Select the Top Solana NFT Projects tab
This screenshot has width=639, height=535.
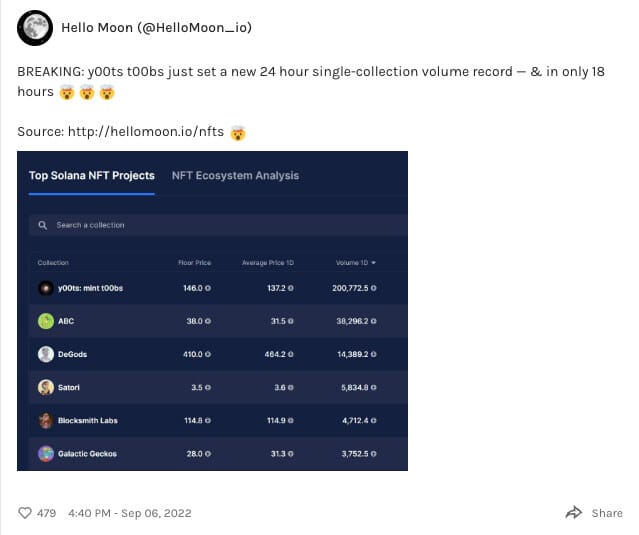tap(92, 175)
